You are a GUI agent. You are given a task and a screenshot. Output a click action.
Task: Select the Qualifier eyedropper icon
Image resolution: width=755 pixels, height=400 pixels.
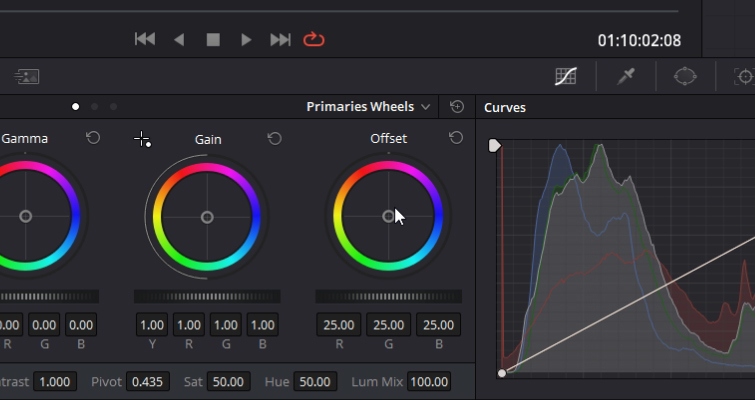tap(626, 77)
